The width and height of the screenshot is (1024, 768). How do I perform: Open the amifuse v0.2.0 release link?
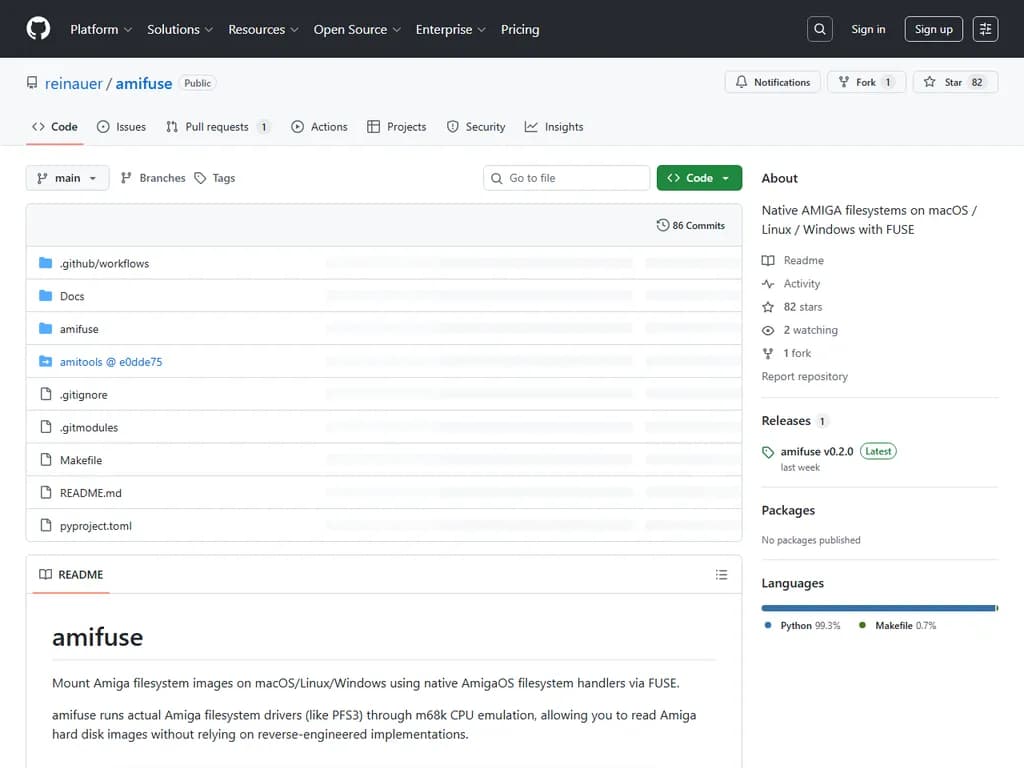coord(817,451)
